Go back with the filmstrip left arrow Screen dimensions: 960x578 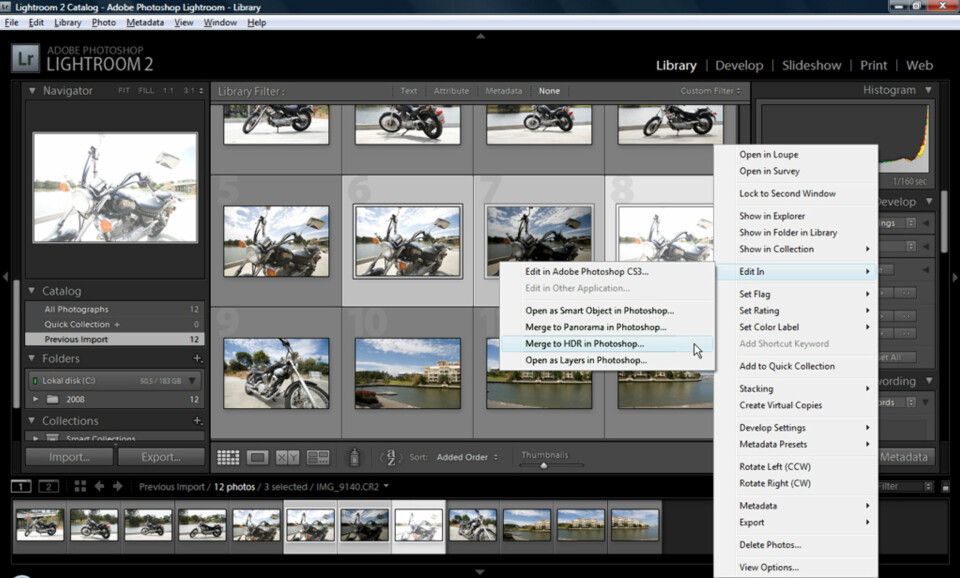tap(99, 486)
